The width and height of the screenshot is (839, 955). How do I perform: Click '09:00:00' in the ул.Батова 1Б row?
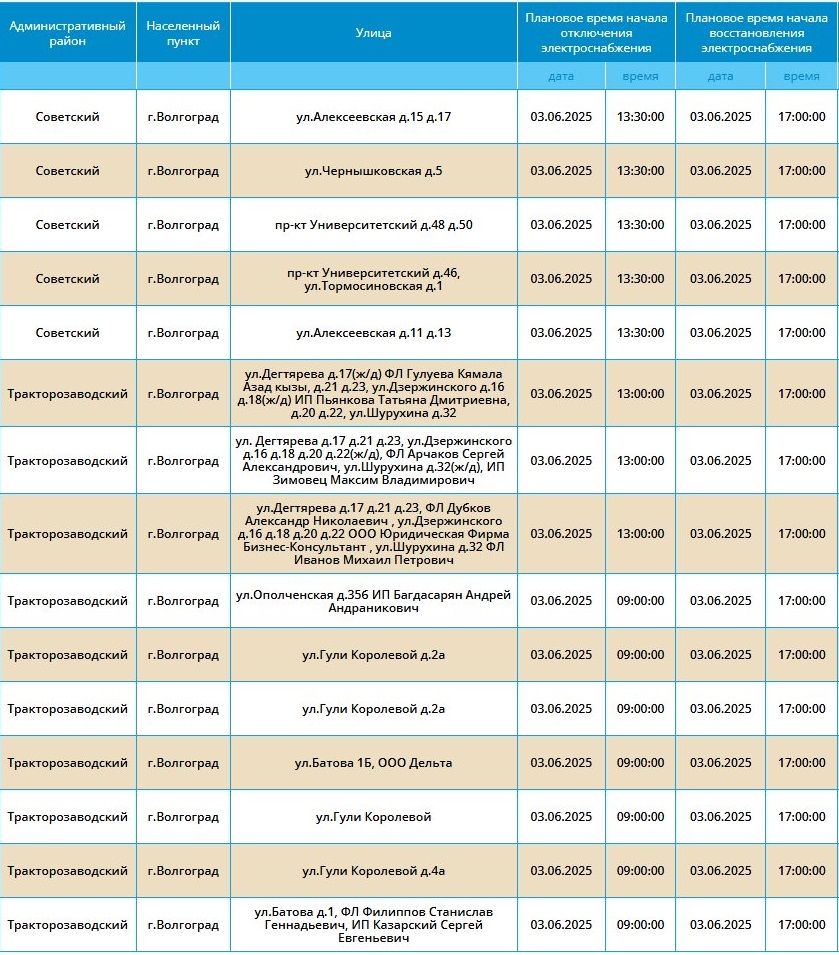(x=641, y=763)
